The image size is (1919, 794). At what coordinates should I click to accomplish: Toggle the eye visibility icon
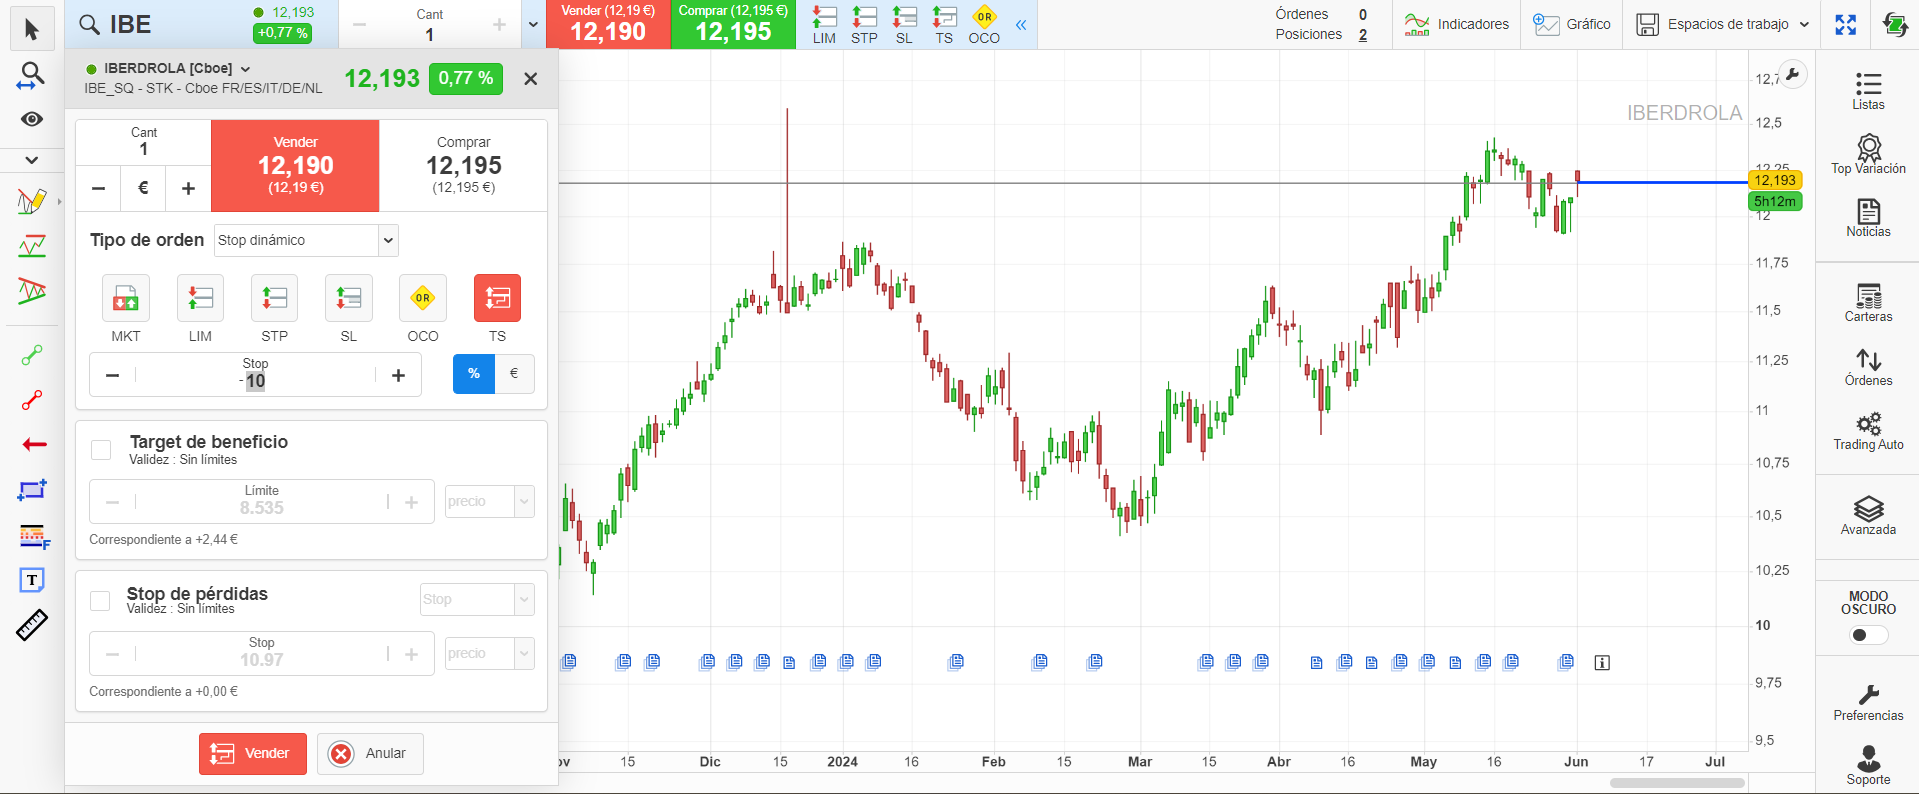tap(32, 119)
